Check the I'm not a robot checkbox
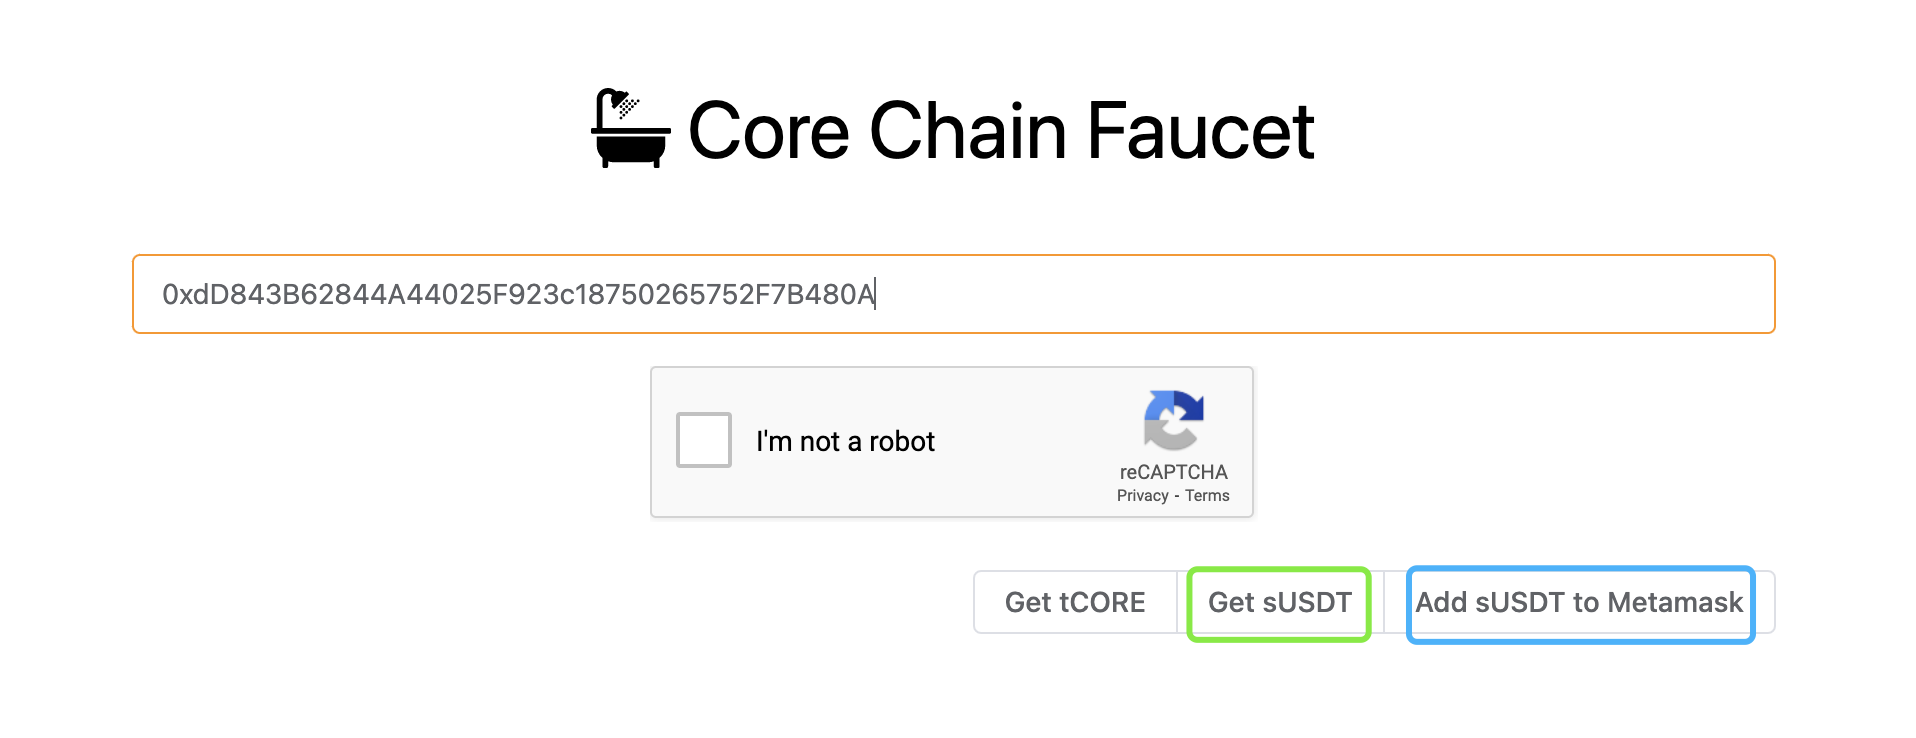Image resolution: width=1916 pixels, height=738 pixels. [704, 440]
